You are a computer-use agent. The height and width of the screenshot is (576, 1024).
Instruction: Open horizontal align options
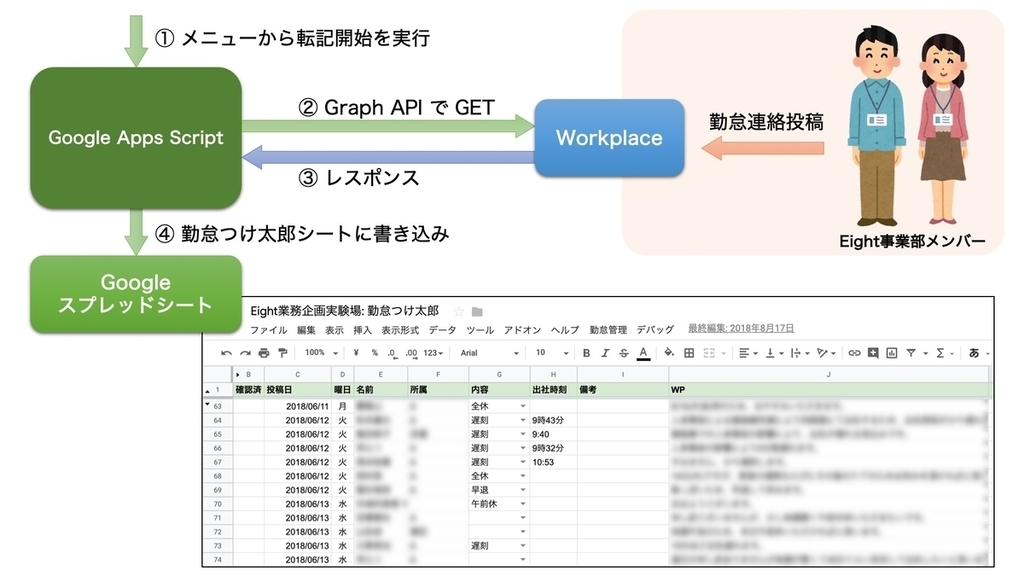pos(747,353)
